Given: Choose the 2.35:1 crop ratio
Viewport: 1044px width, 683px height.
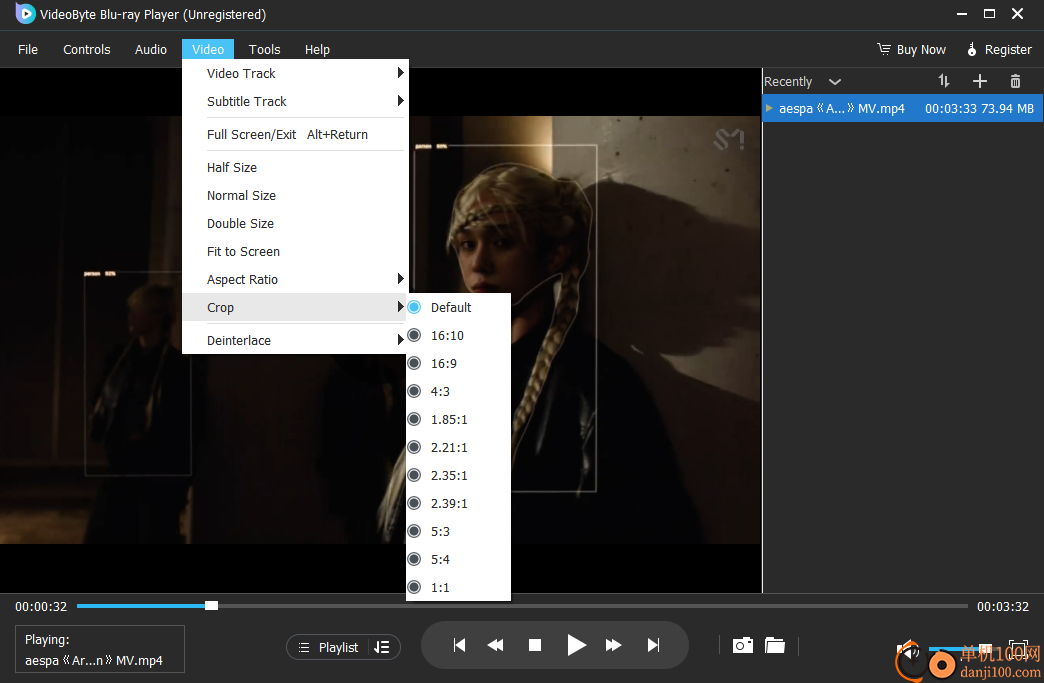Looking at the screenshot, I should pyautogui.click(x=458, y=475).
